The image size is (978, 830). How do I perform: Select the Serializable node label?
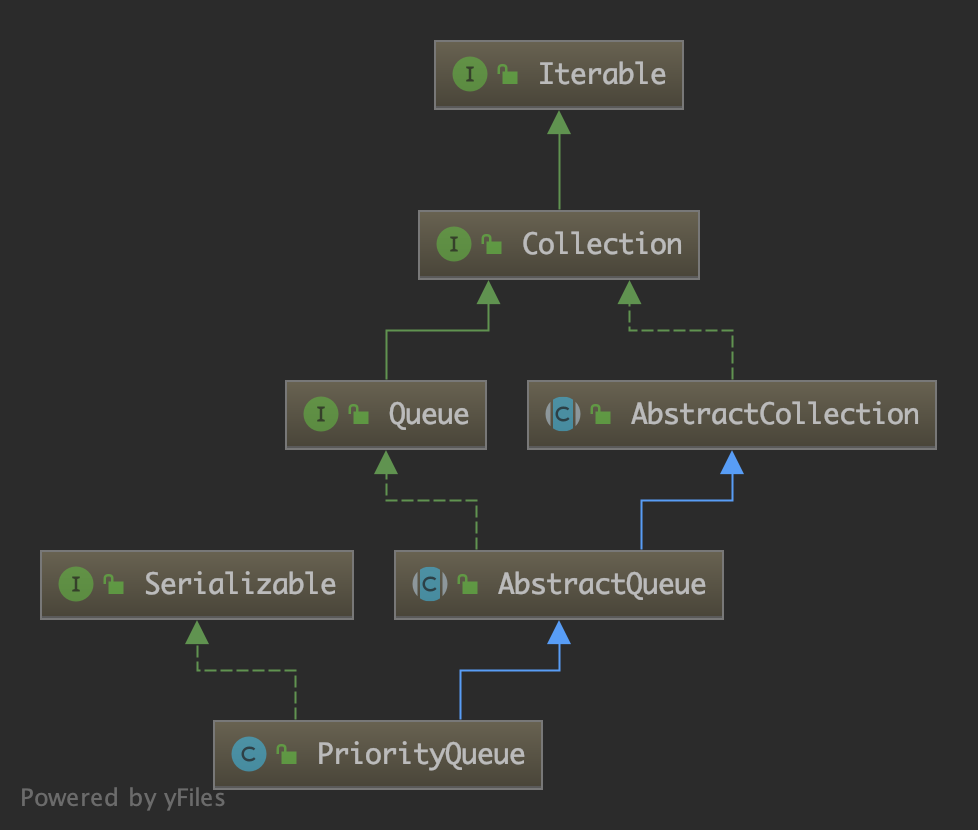pos(240,585)
